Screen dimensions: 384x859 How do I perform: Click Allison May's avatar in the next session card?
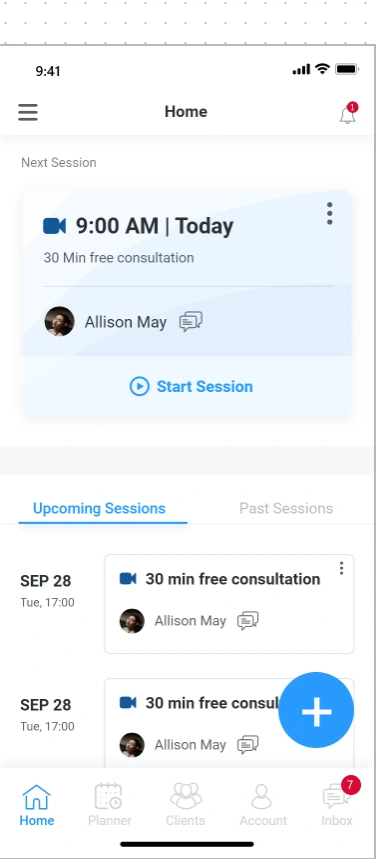(59, 322)
